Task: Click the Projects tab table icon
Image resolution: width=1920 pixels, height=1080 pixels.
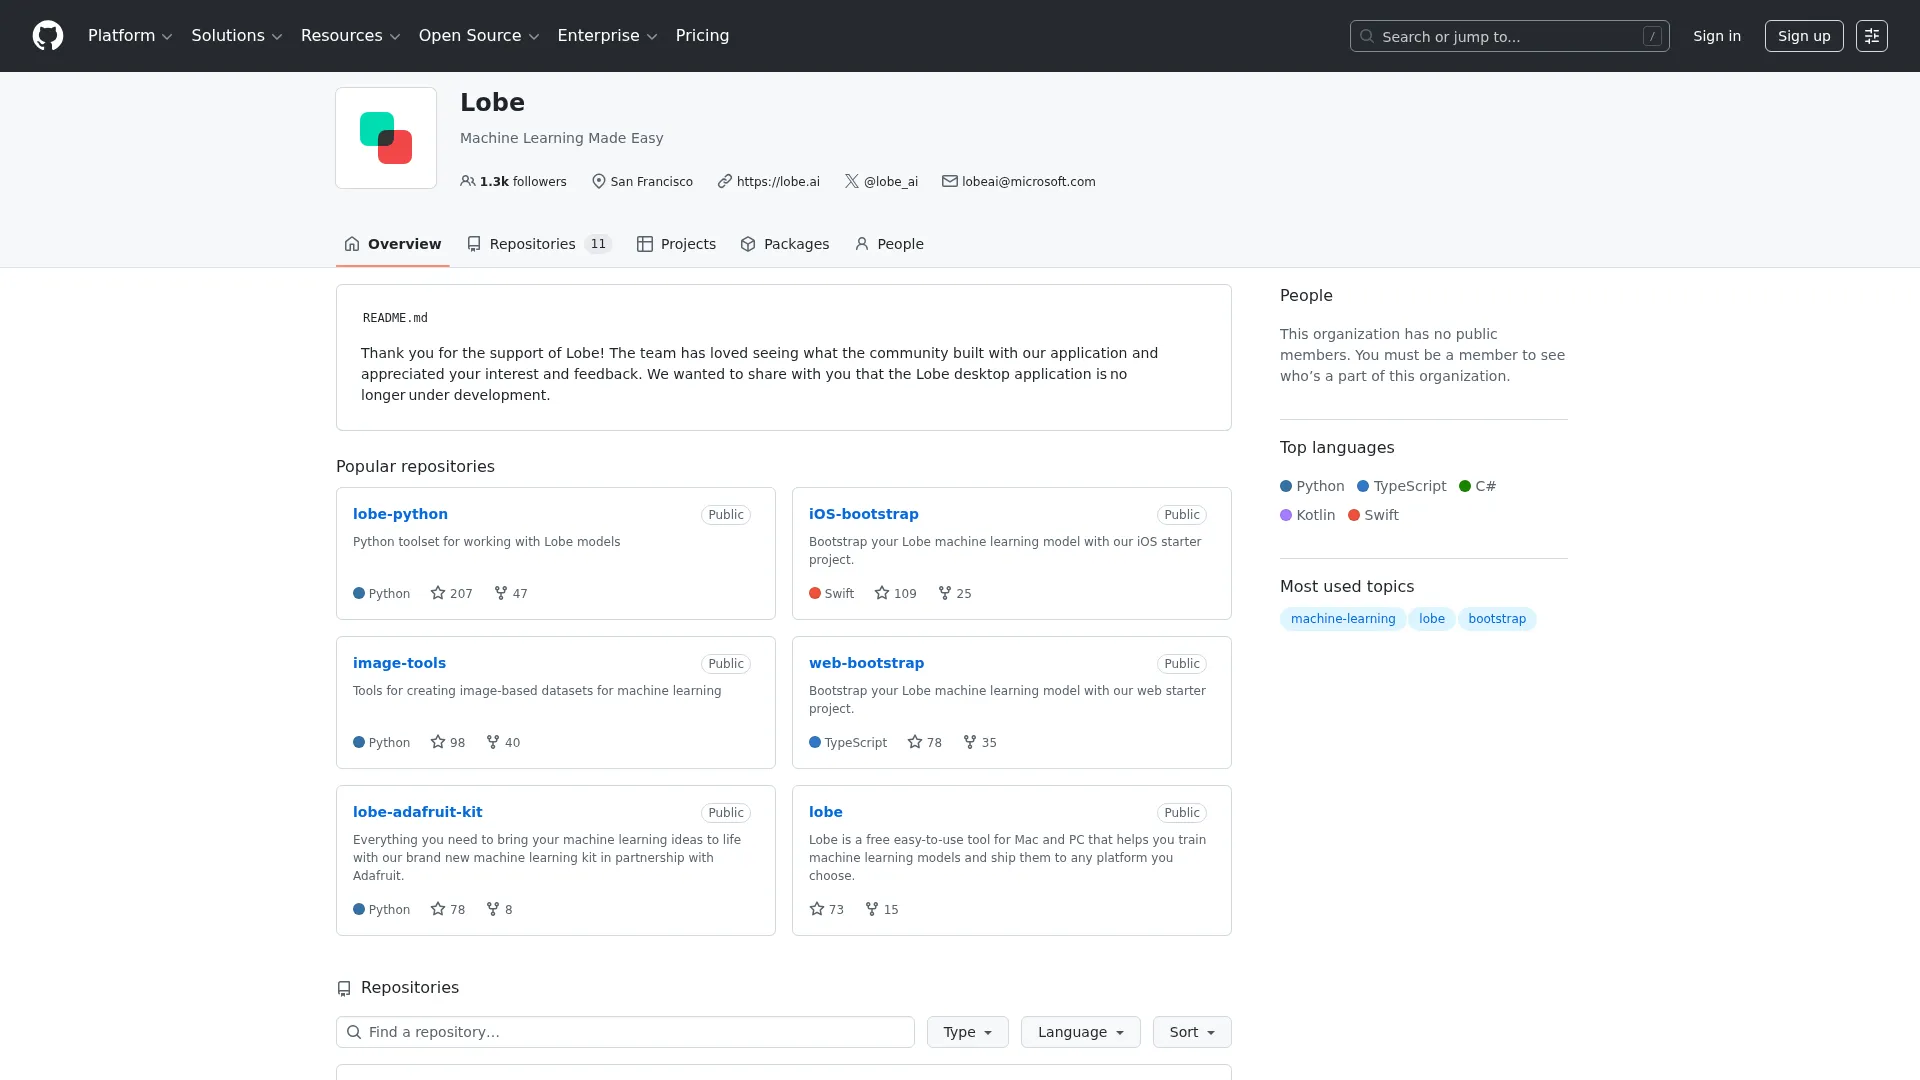Action: click(x=645, y=244)
